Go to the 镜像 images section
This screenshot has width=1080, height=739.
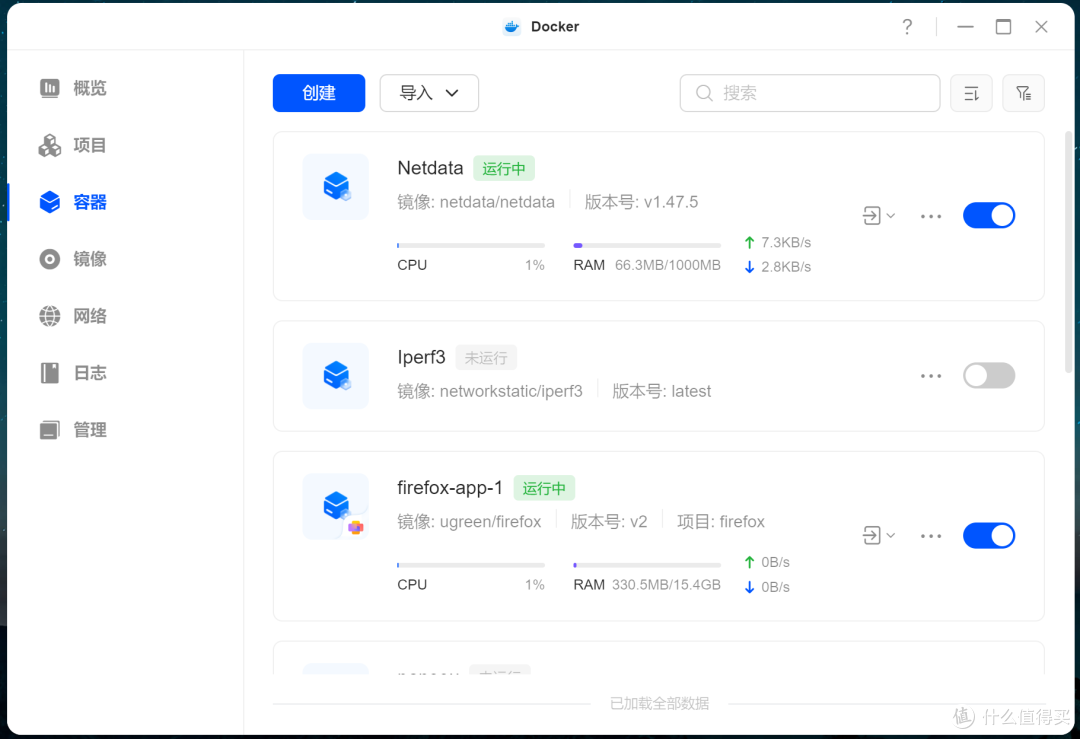click(72, 259)
